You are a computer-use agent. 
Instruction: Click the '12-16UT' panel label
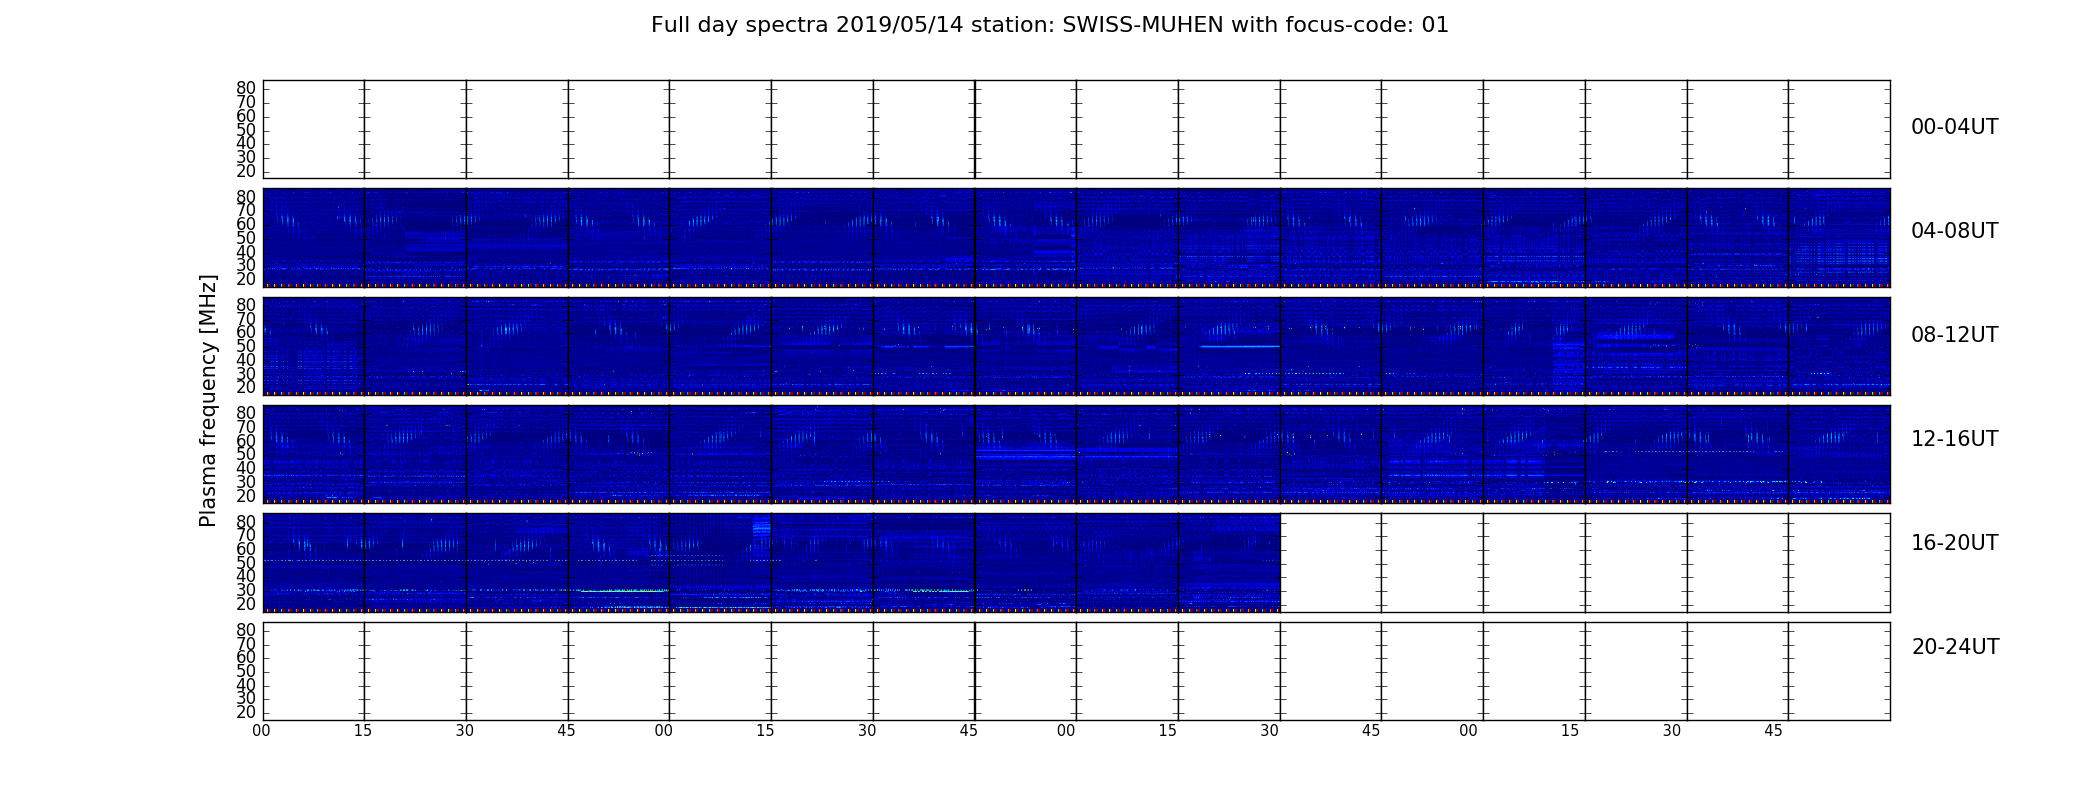pyautogui.click(x=1954, y=439)
